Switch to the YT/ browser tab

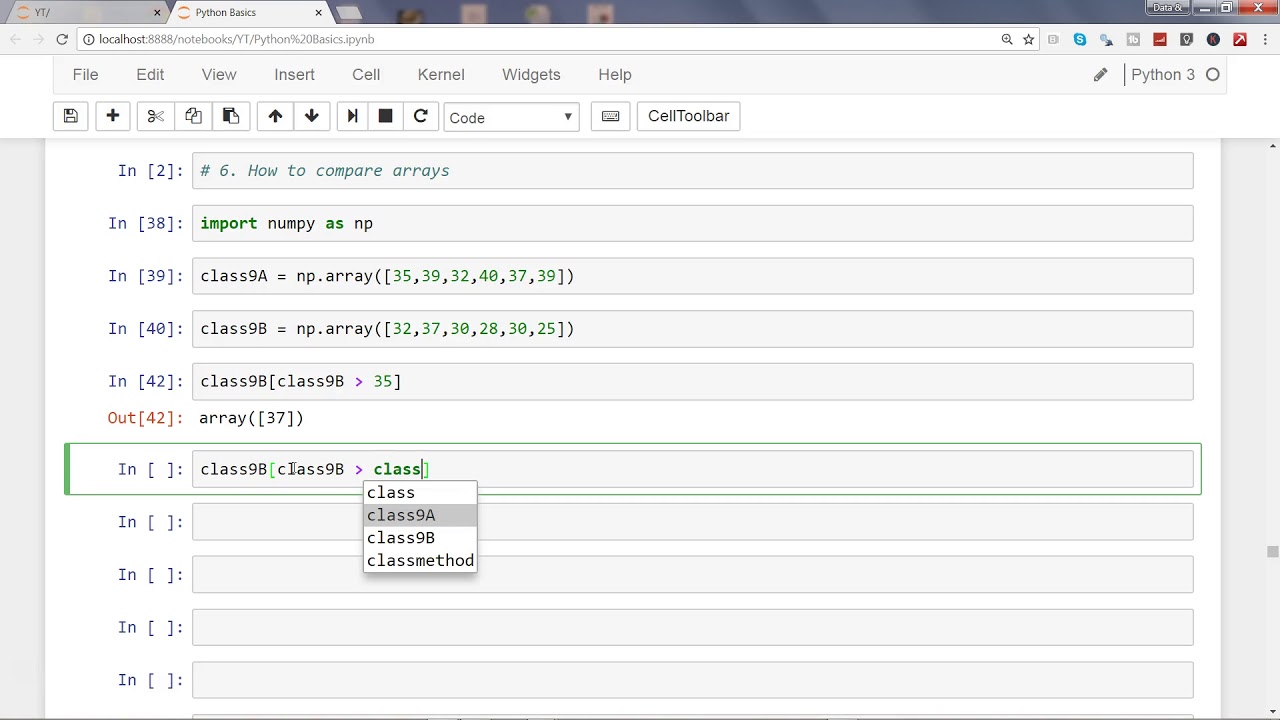(x=85, y=12)
